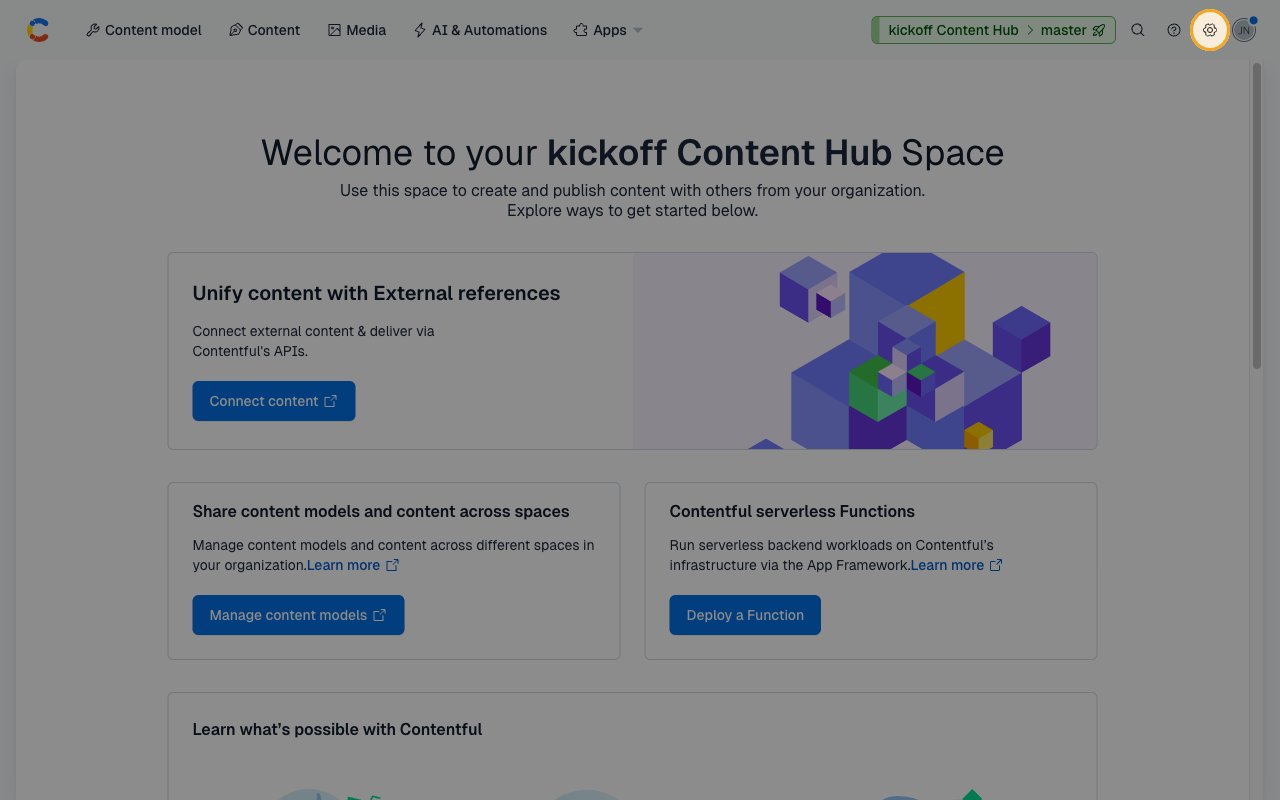This screenshot has height=800, width=1280.
Task: Expand the Apps dropdown menu
Action: 608,30
